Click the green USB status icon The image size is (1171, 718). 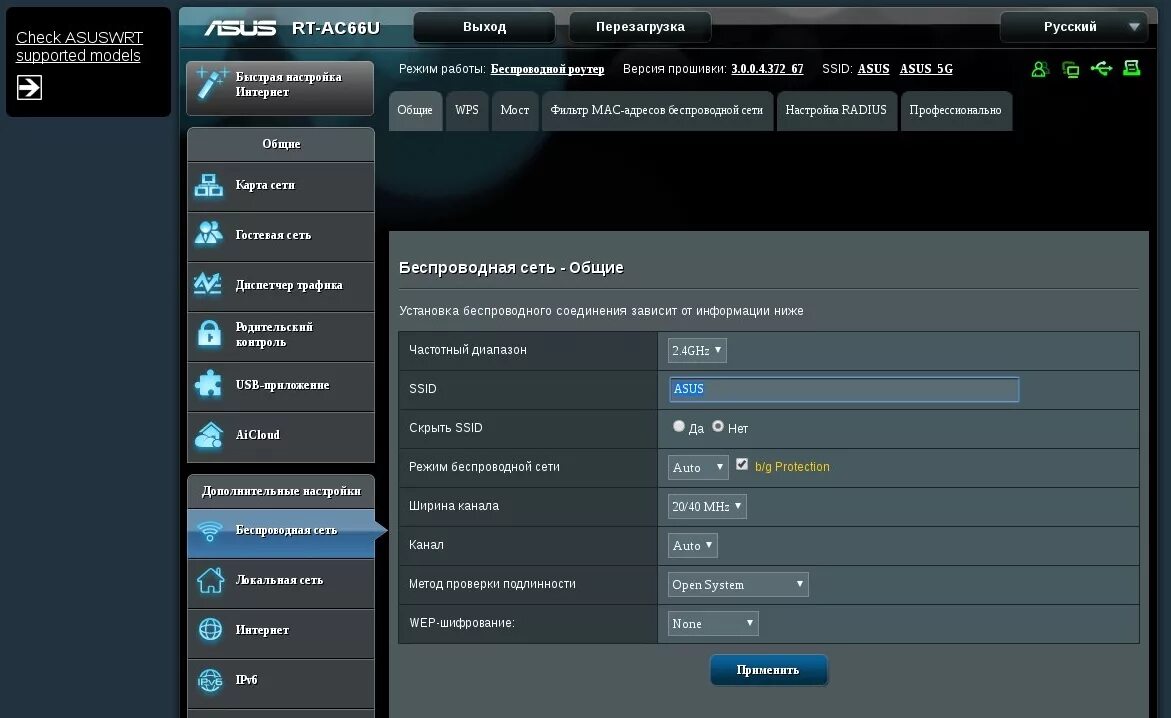tap(1101, 69)
